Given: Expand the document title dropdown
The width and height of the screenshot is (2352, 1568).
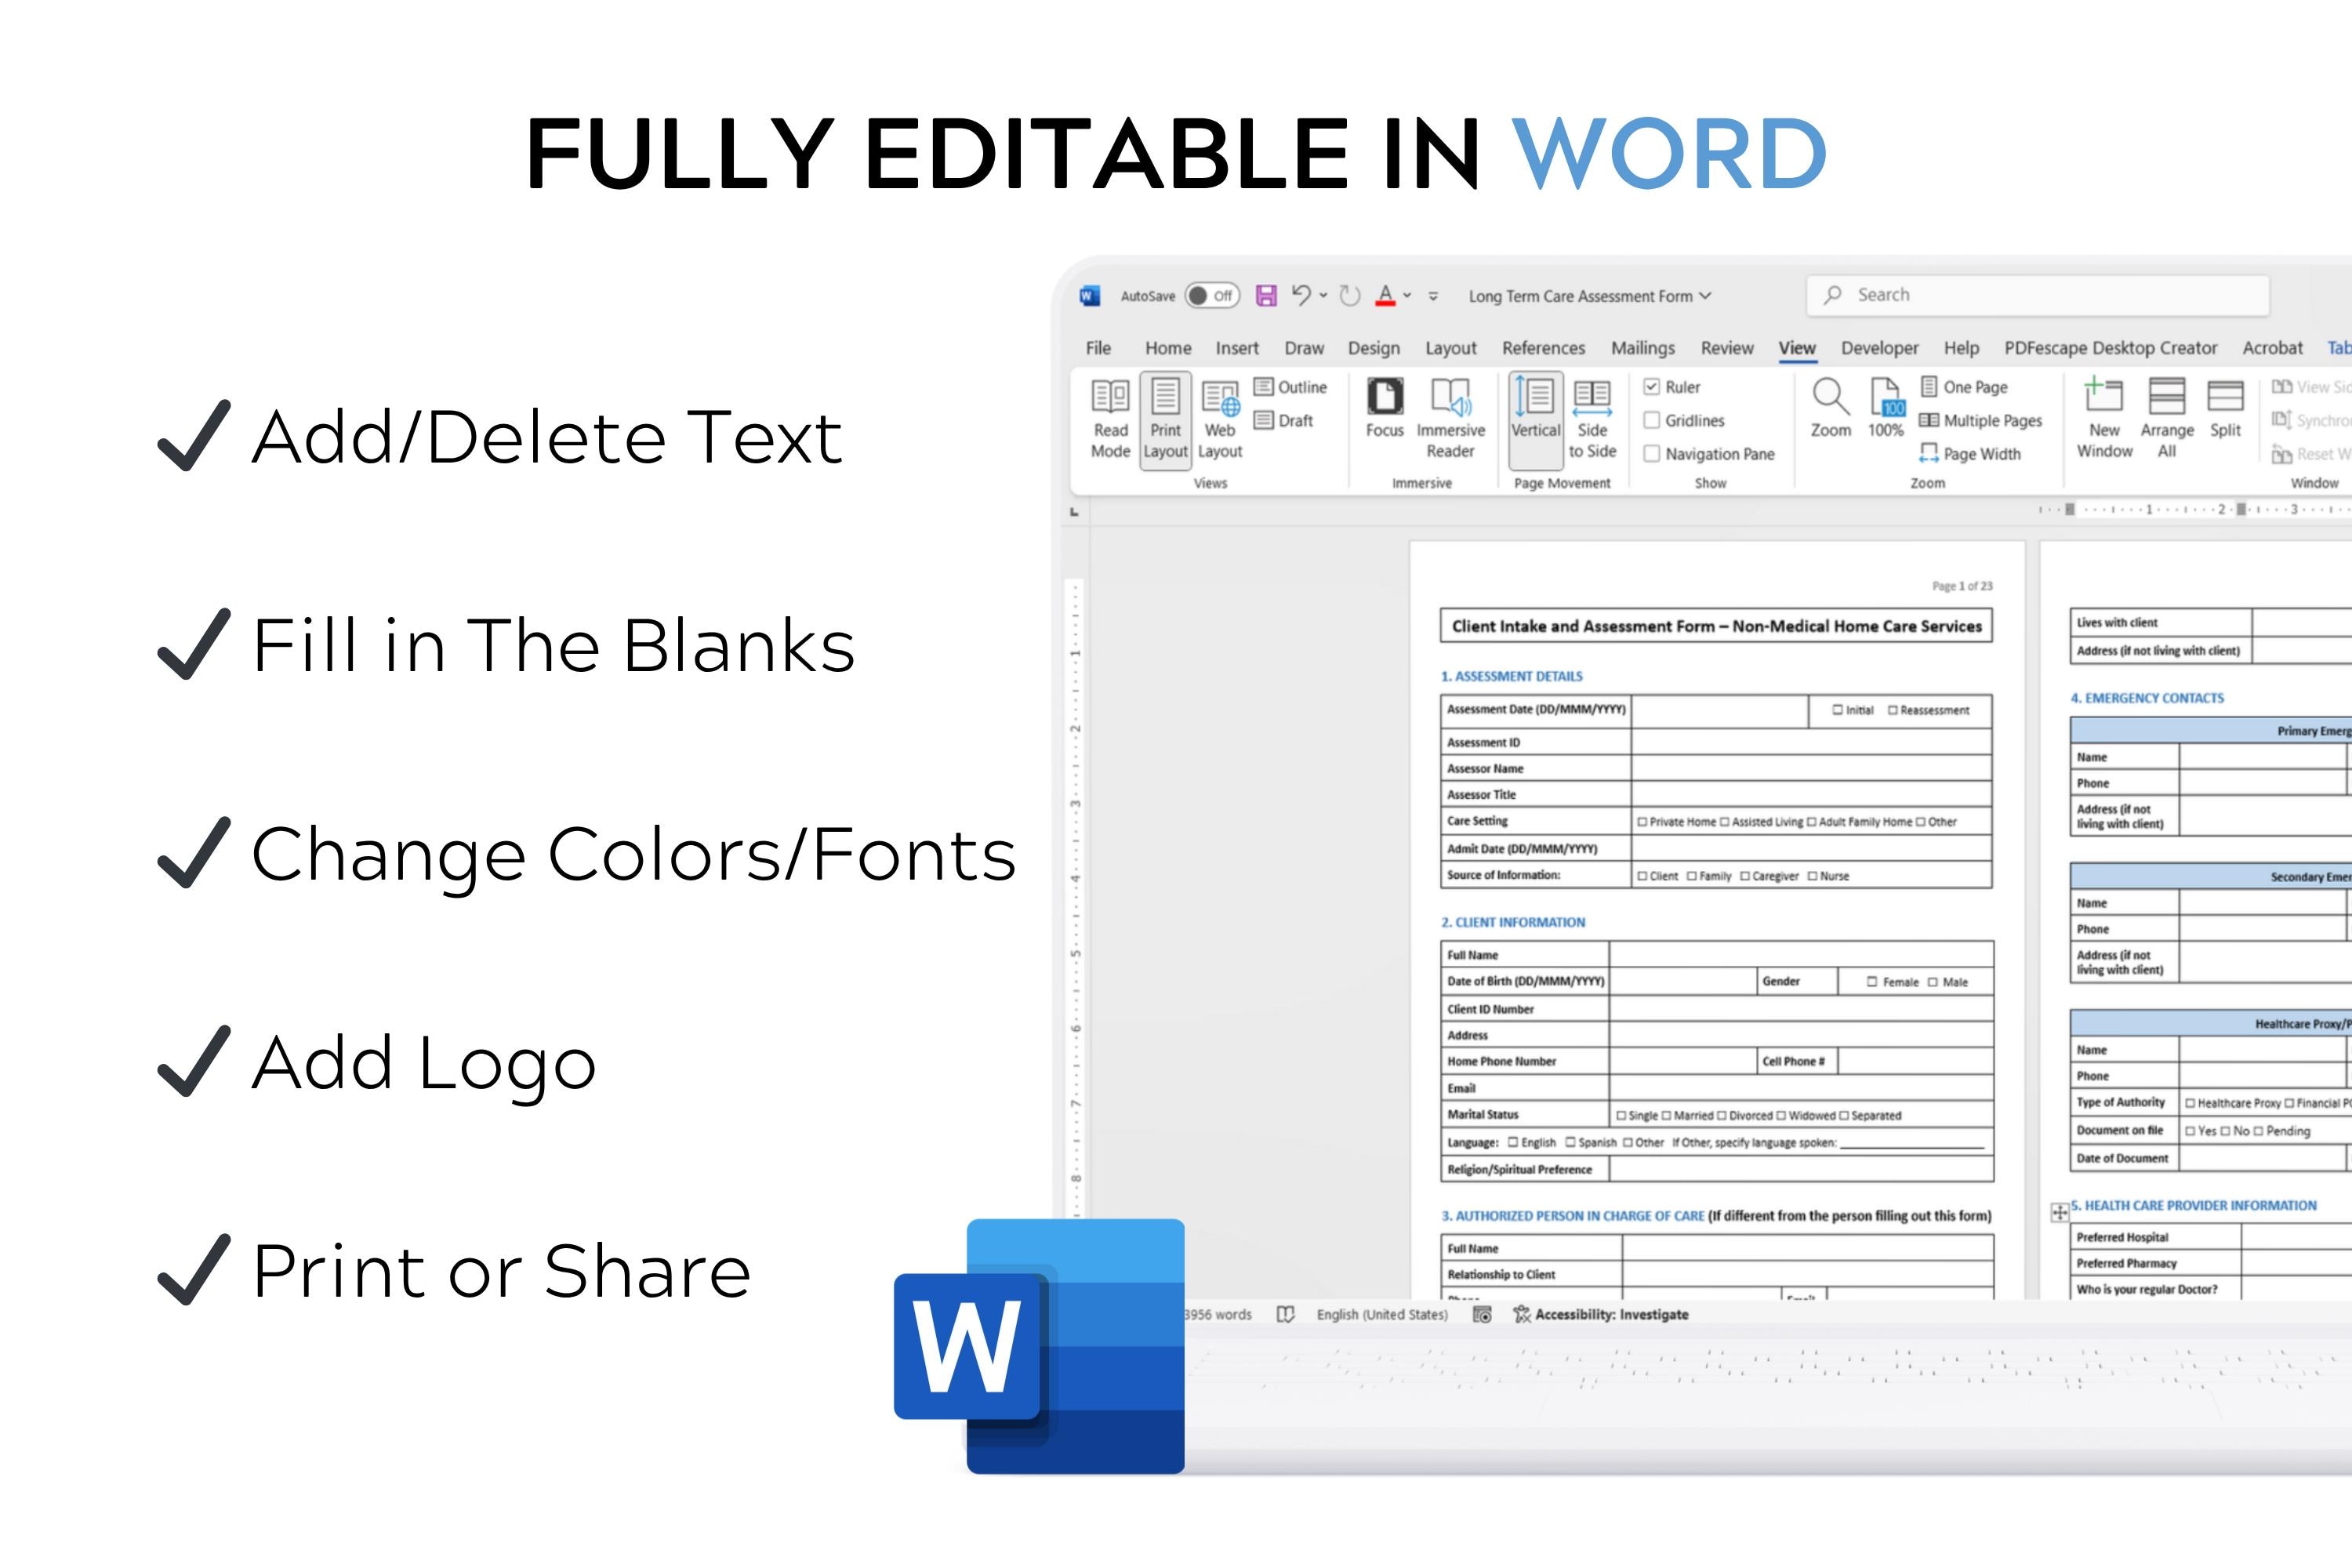Looking at the screenshot, I should pos(1705,296).
